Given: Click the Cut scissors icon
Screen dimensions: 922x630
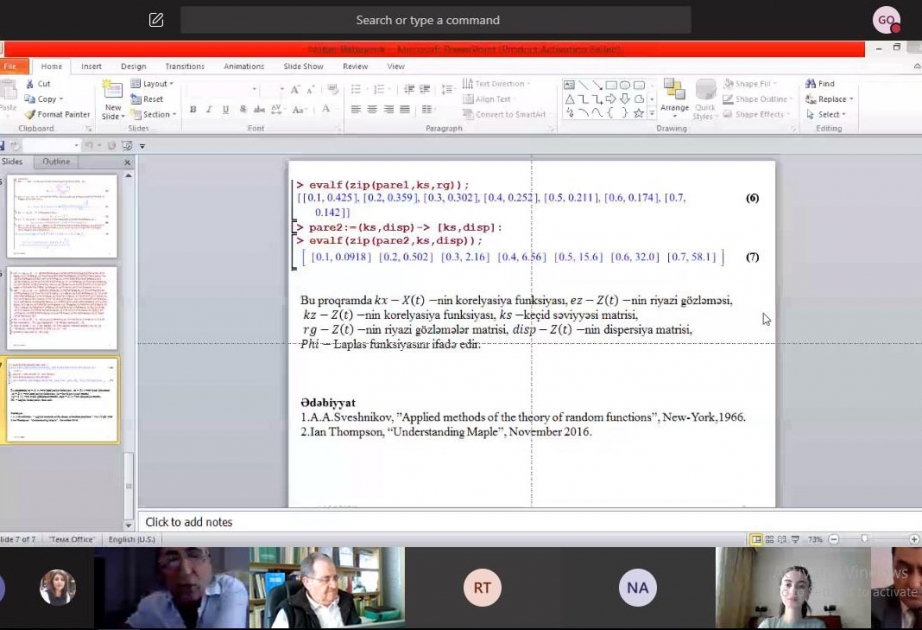Looking at the screenshot, I should click(30, 84).
